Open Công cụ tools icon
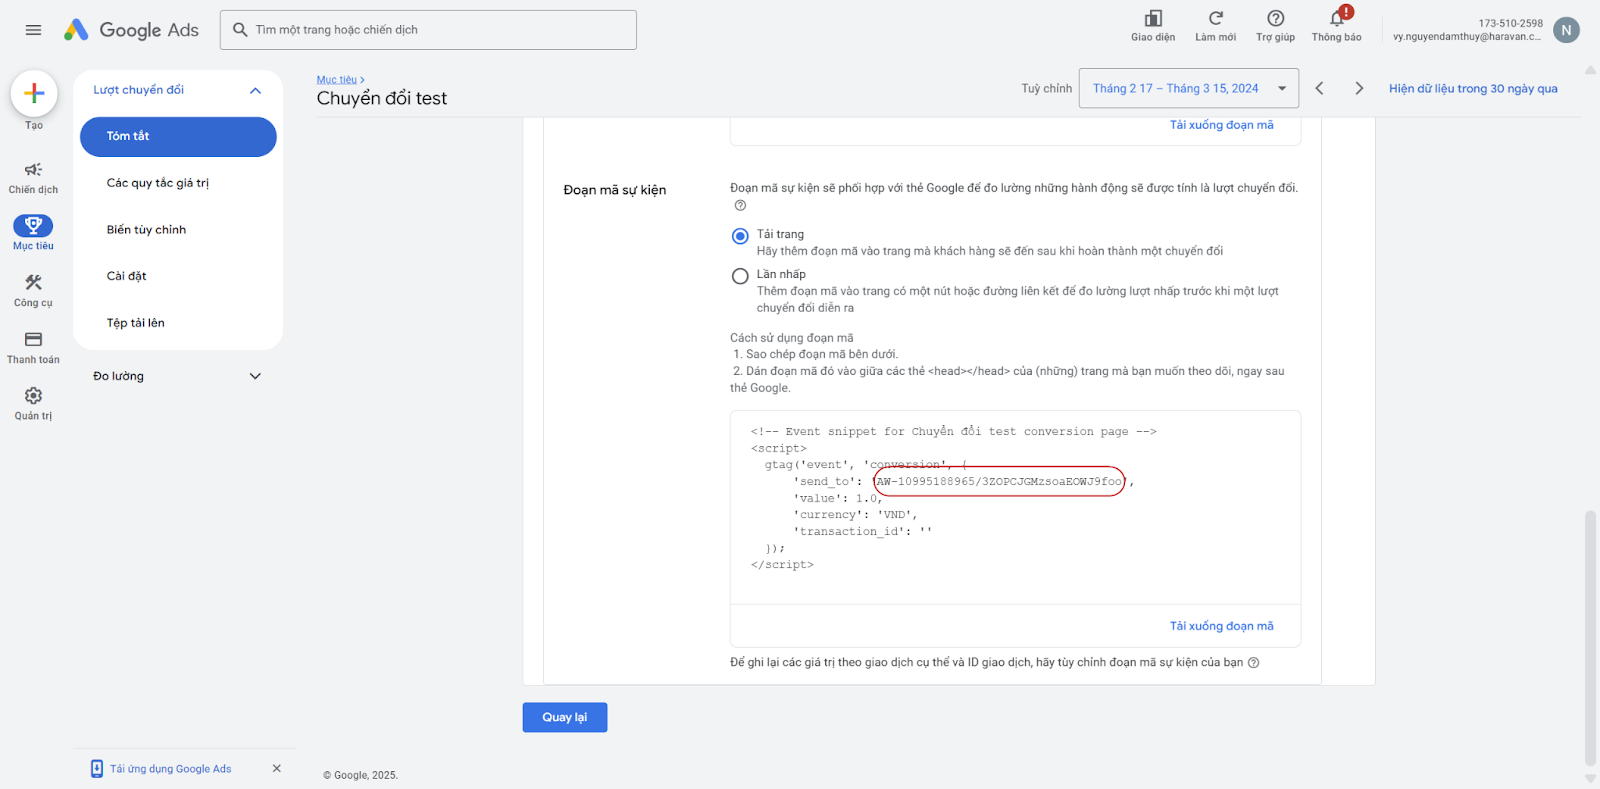Viewport: 1600px width, 789px height. (x=33, y=283)
